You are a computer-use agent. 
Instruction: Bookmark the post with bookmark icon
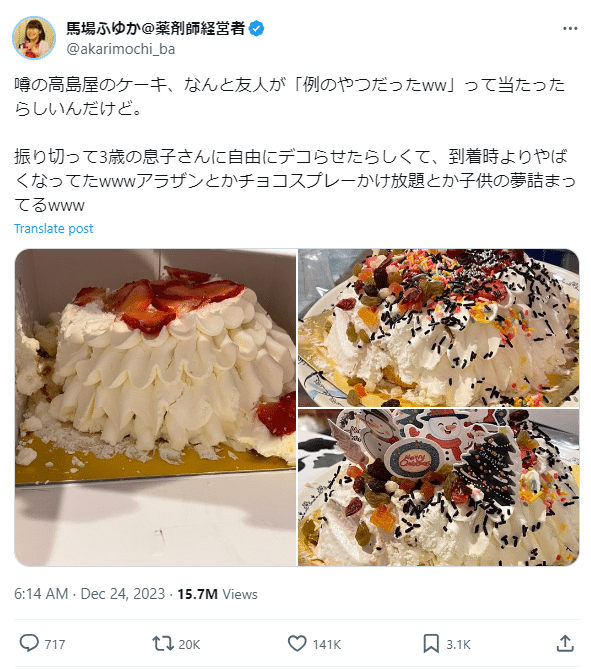431,643
